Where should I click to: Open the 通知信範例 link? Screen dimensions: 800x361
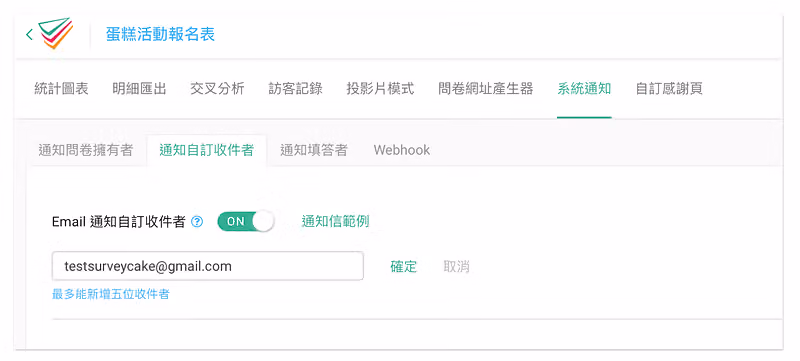pyautogui.click(x=335, y=221)
